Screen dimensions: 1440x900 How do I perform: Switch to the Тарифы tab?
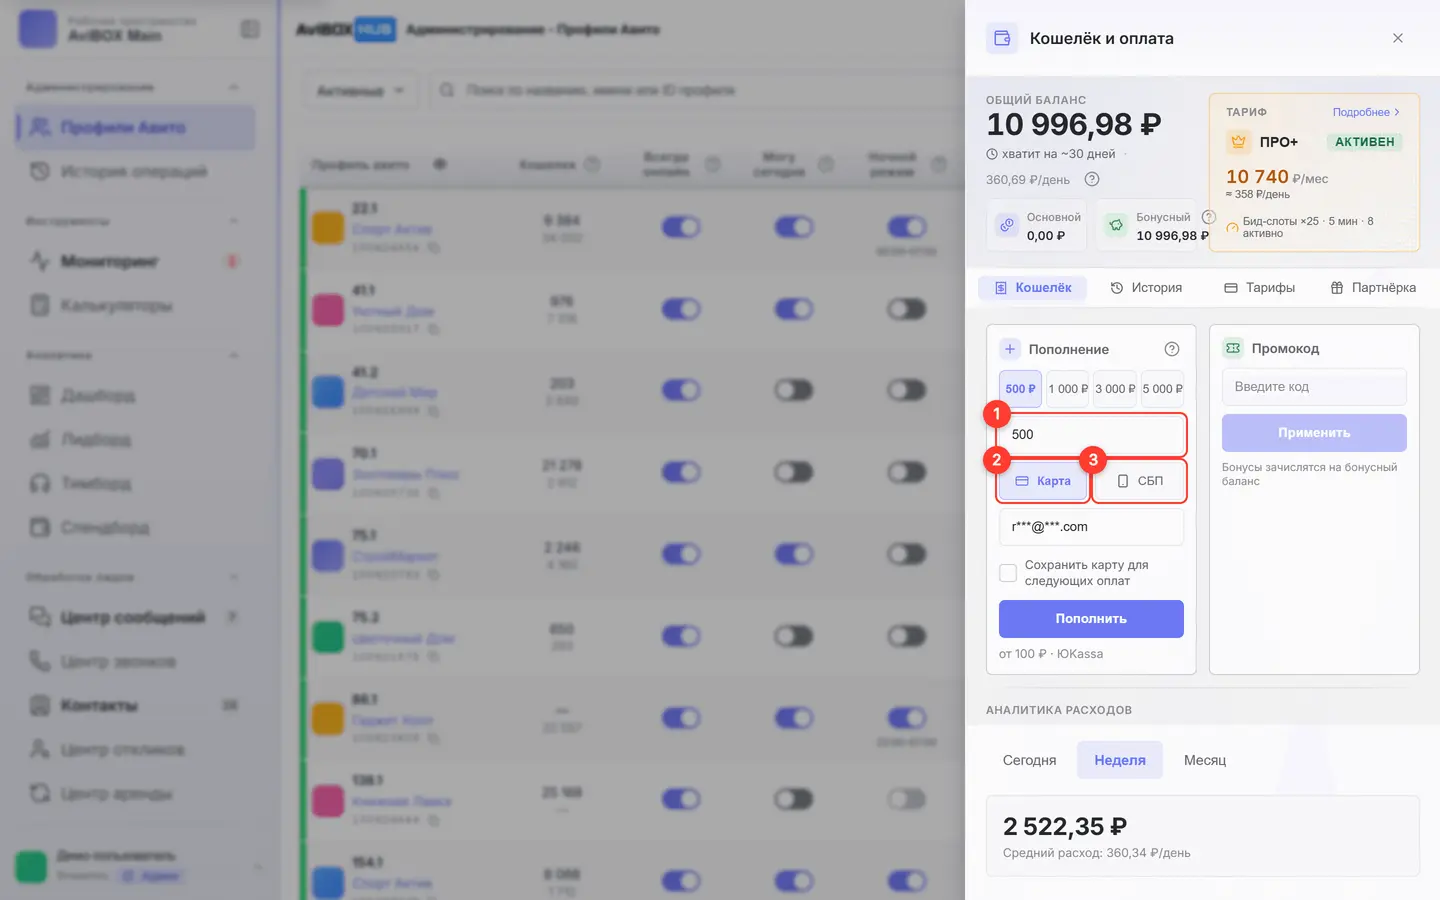coord(1259,287)
